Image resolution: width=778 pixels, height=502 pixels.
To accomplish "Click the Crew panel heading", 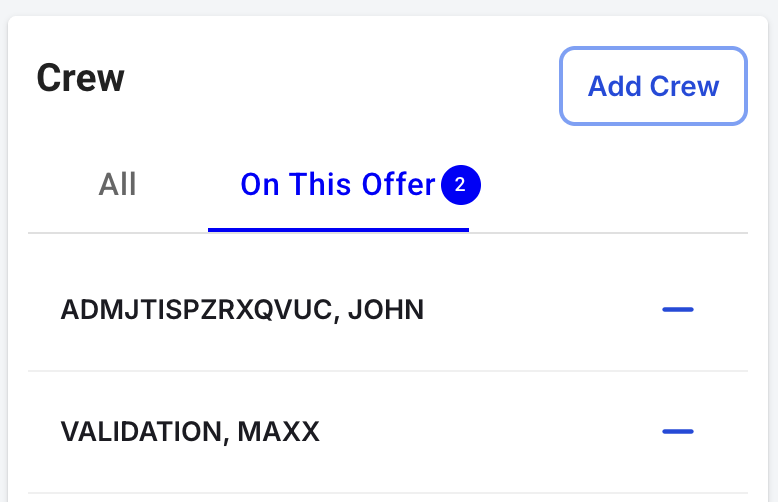I will tap(80, 78).
